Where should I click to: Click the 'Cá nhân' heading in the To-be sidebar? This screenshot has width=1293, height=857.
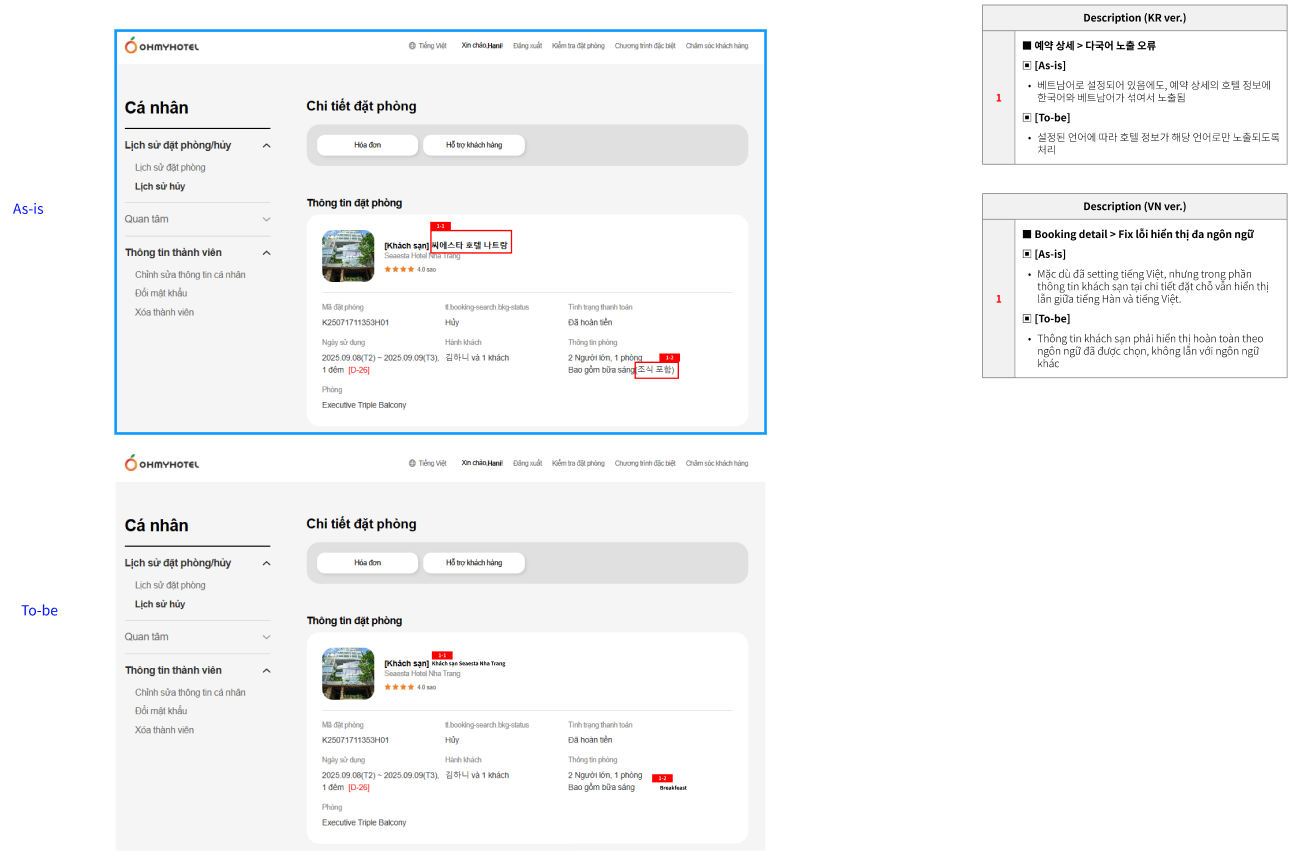pyautogui.click(x=157, y=526)
